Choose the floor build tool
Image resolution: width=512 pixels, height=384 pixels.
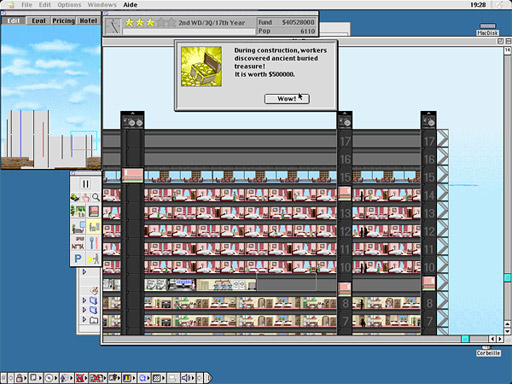(94, 211)
